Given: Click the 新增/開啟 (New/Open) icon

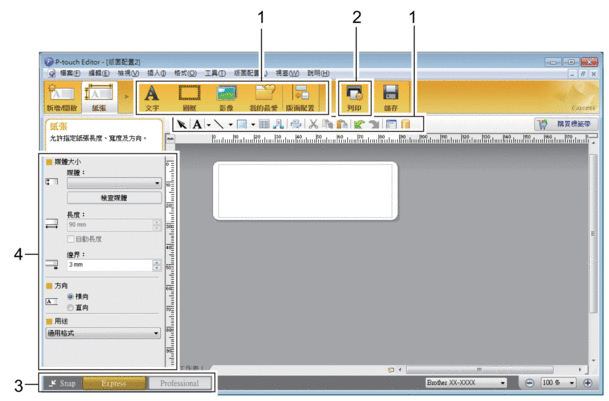Looking at the screenshot, I should pos(62,97).
